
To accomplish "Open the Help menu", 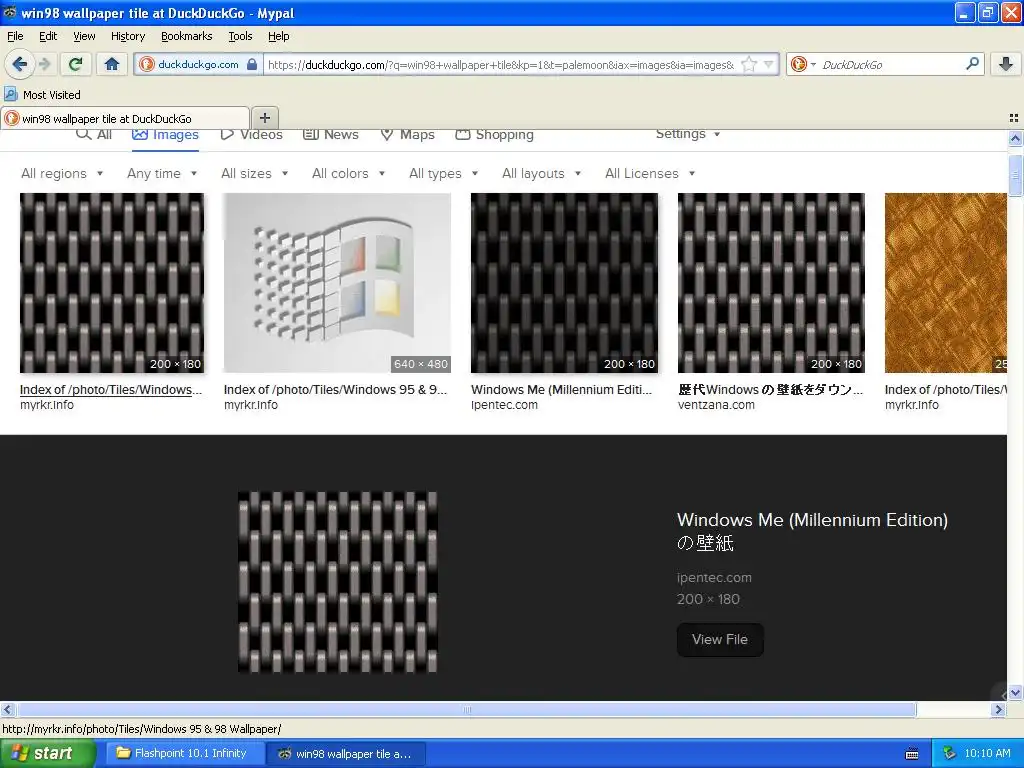I will [x=278, y=36].
